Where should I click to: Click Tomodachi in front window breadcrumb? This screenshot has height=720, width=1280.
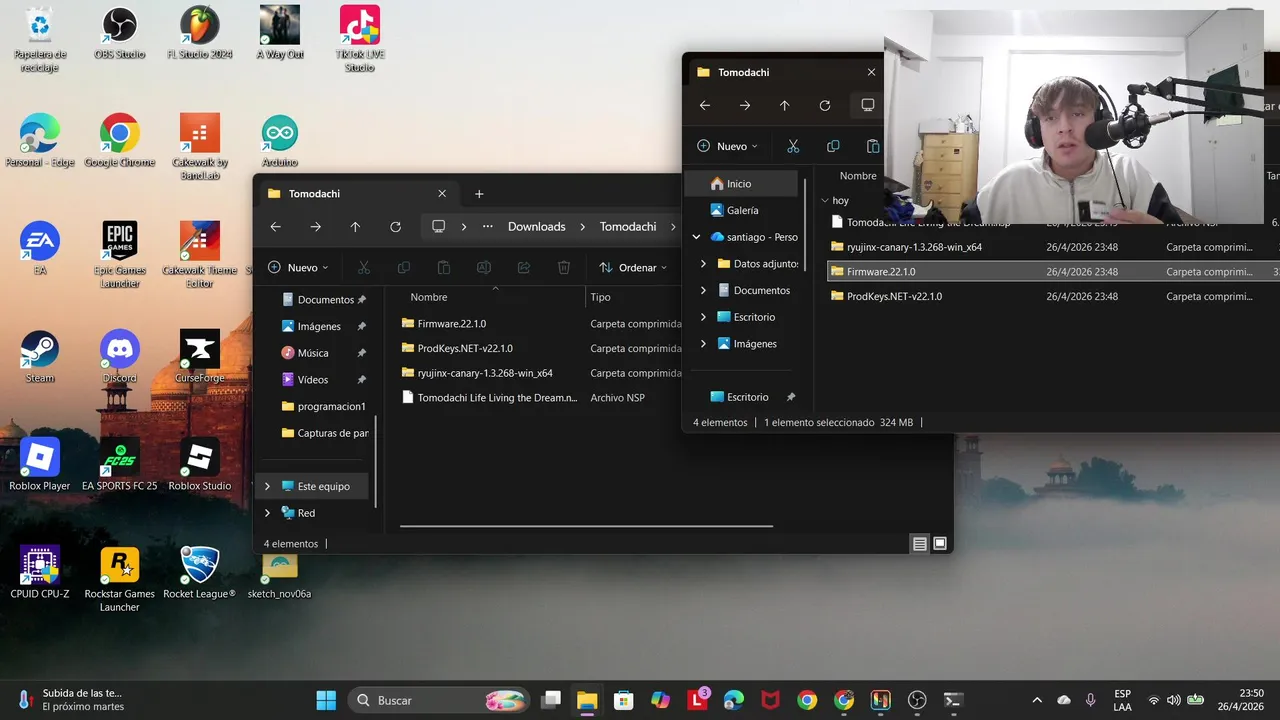pos(628,227)
